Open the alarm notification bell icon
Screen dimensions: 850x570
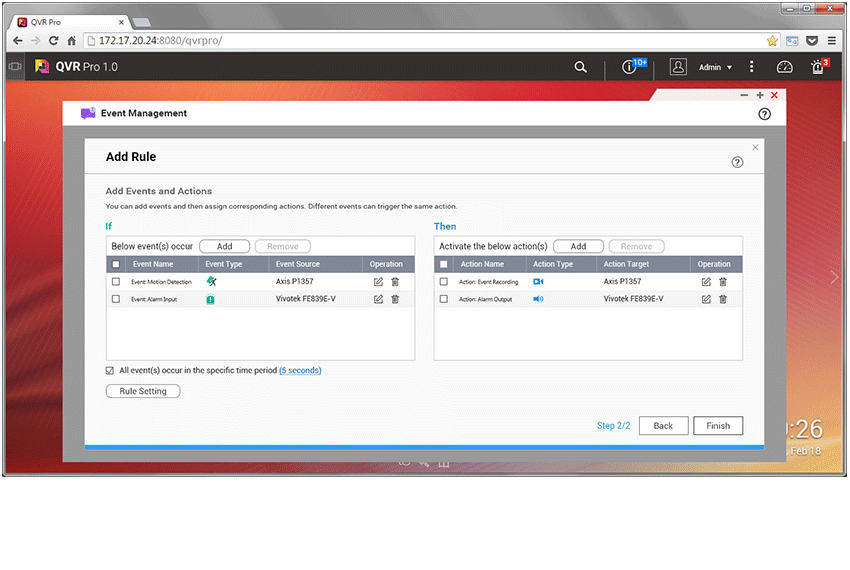click(818, 67)
